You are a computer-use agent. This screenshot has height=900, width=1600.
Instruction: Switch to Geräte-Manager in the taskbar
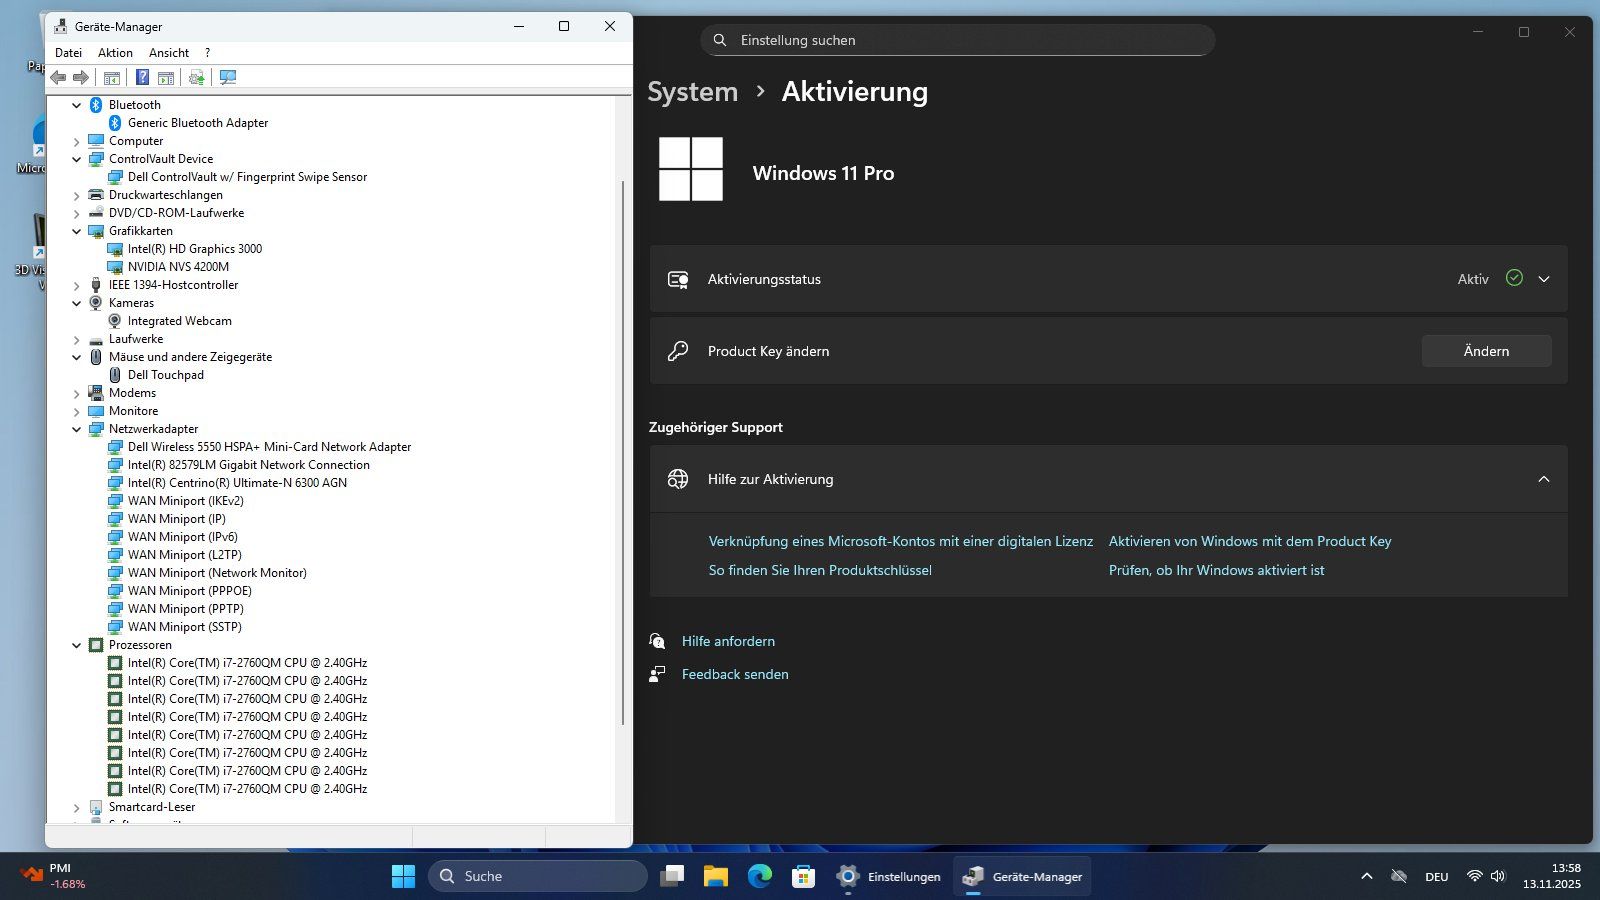[1022, 876]
